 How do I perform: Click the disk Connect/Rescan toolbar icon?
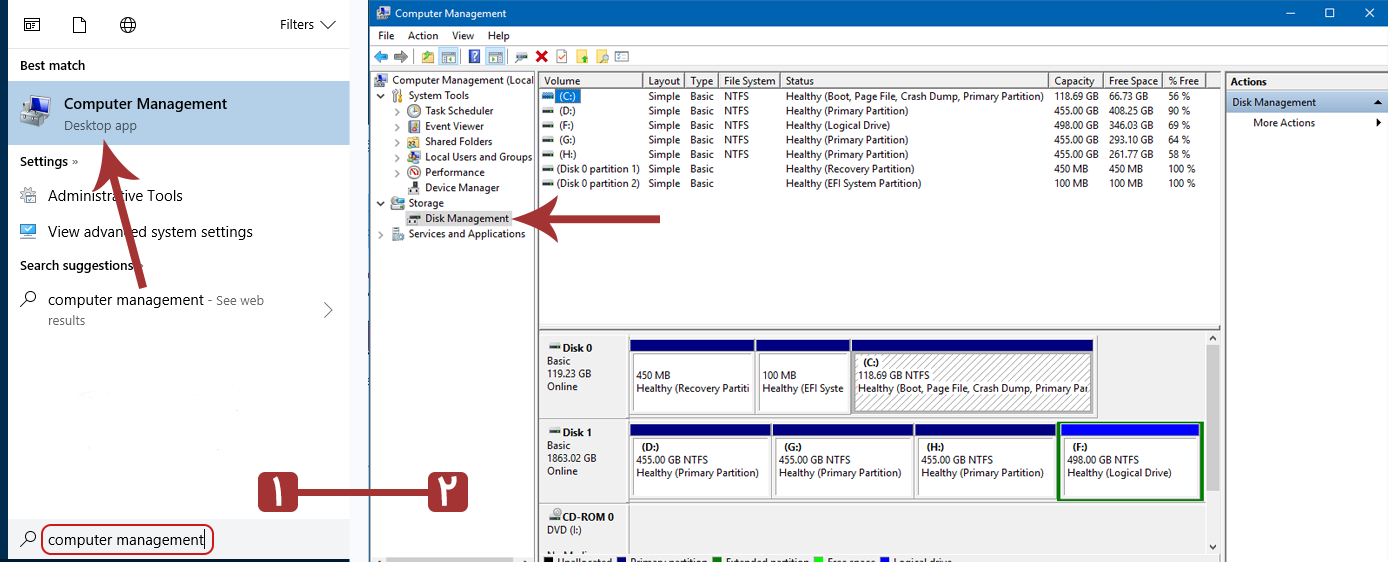[x=521, y=57]
